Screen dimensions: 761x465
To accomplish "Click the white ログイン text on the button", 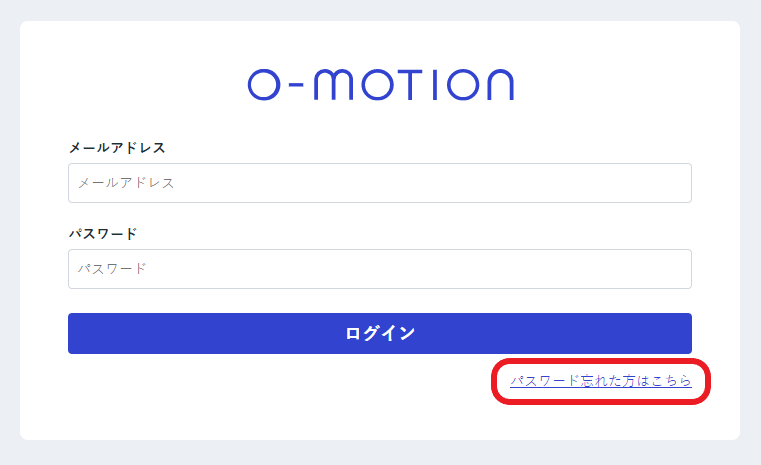I will point(380,333).
